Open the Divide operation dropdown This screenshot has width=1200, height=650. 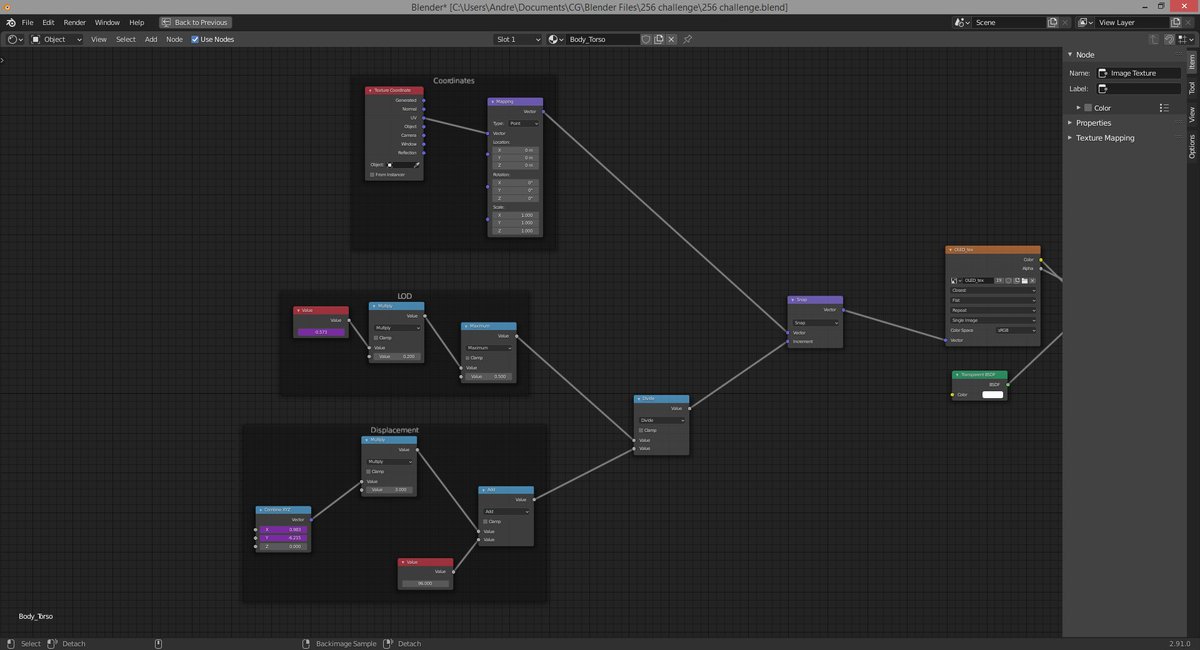click(x=661, y=420)
